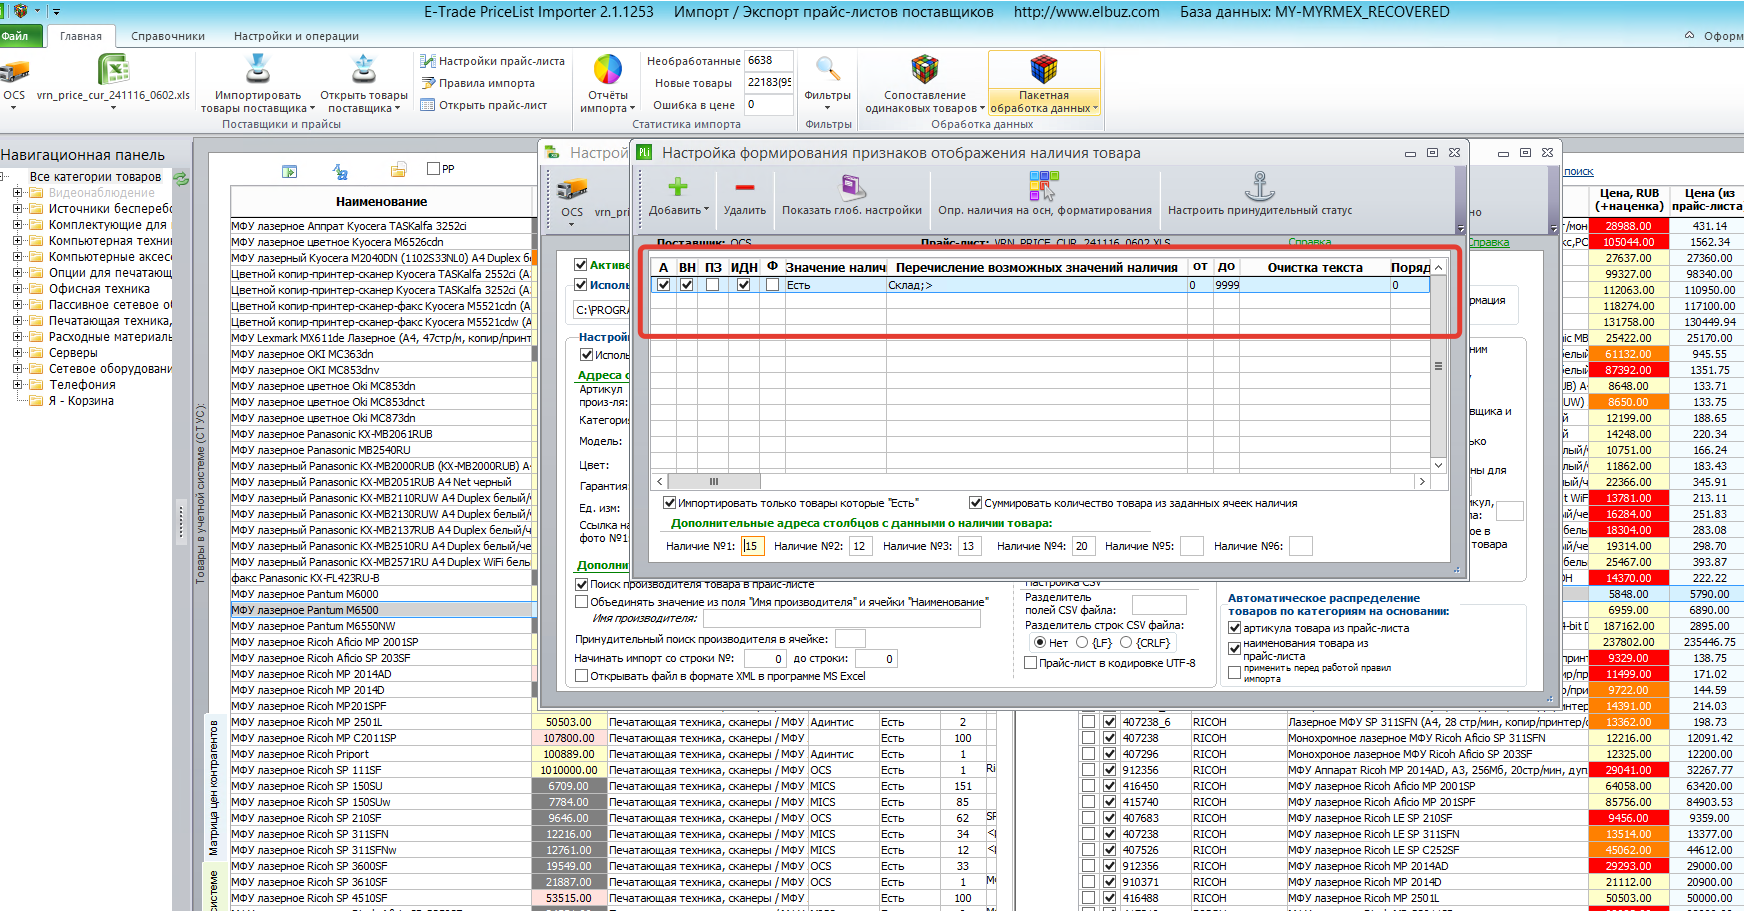Viewport: 1744px width, 911px height.
Task: Open the Фильтры dropdown in the ribbon
Action: click(x=827, y=108)
